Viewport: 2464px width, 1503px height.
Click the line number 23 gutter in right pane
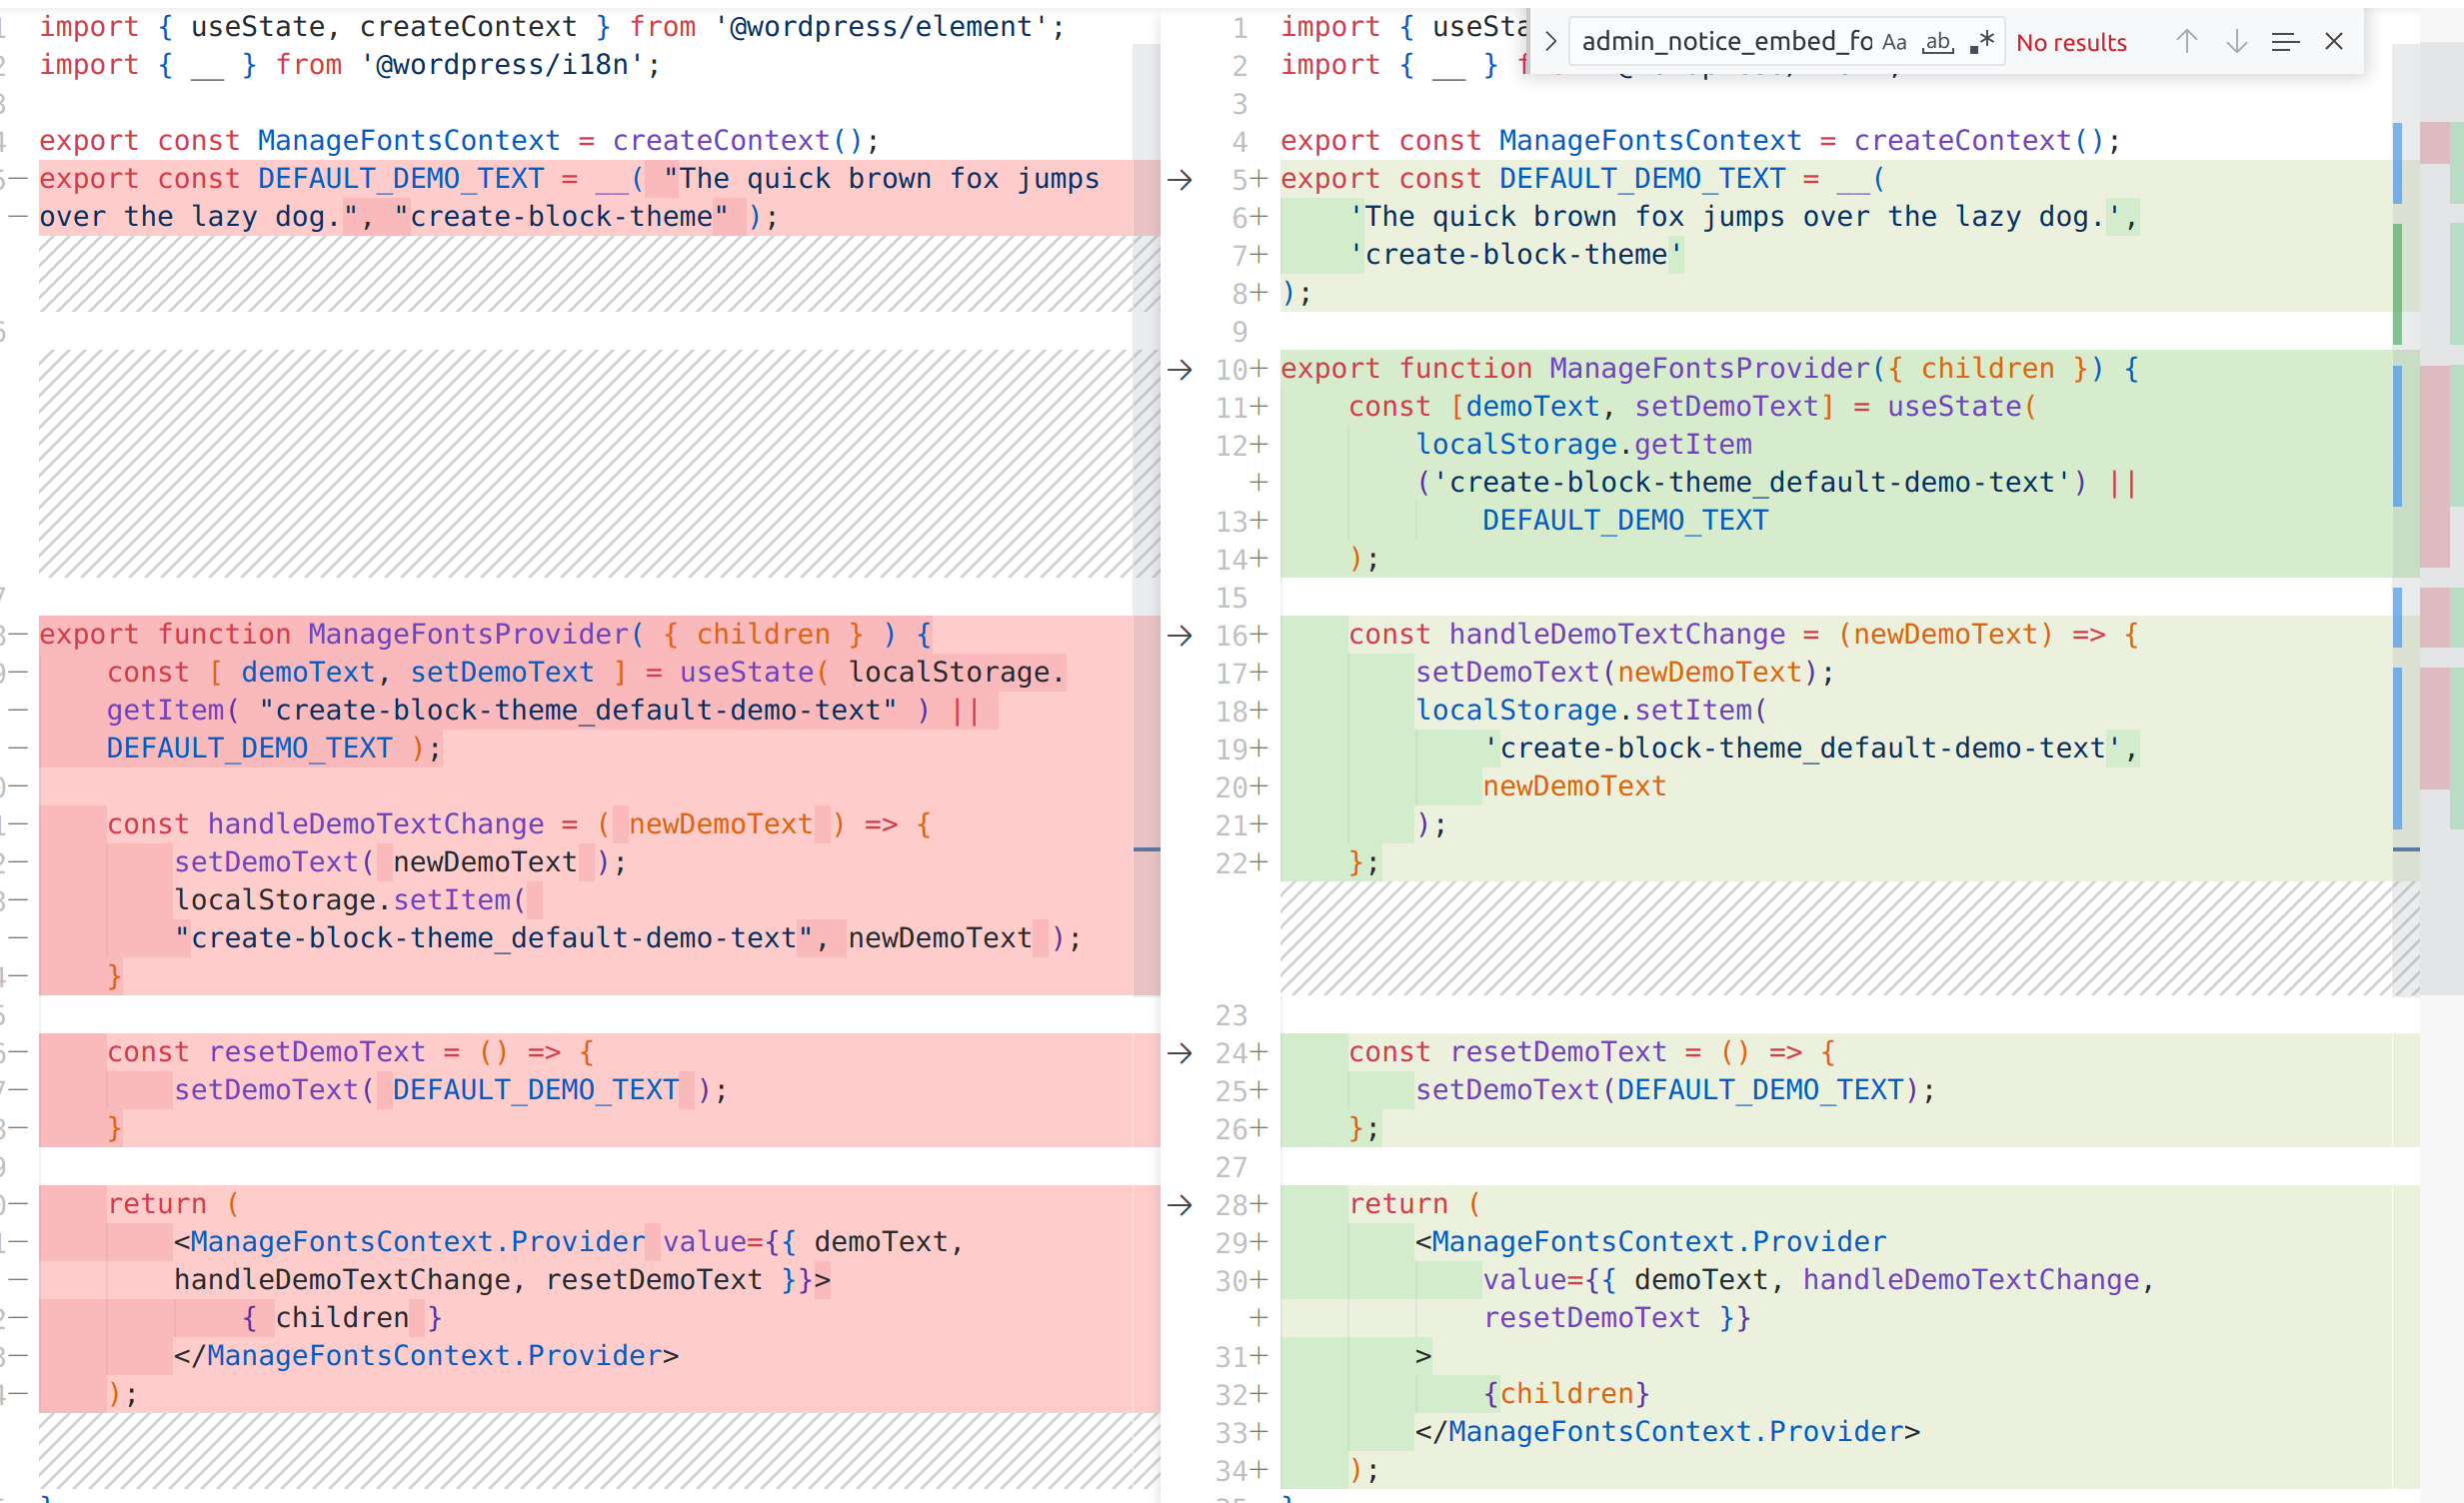tap(1231, 1016)
